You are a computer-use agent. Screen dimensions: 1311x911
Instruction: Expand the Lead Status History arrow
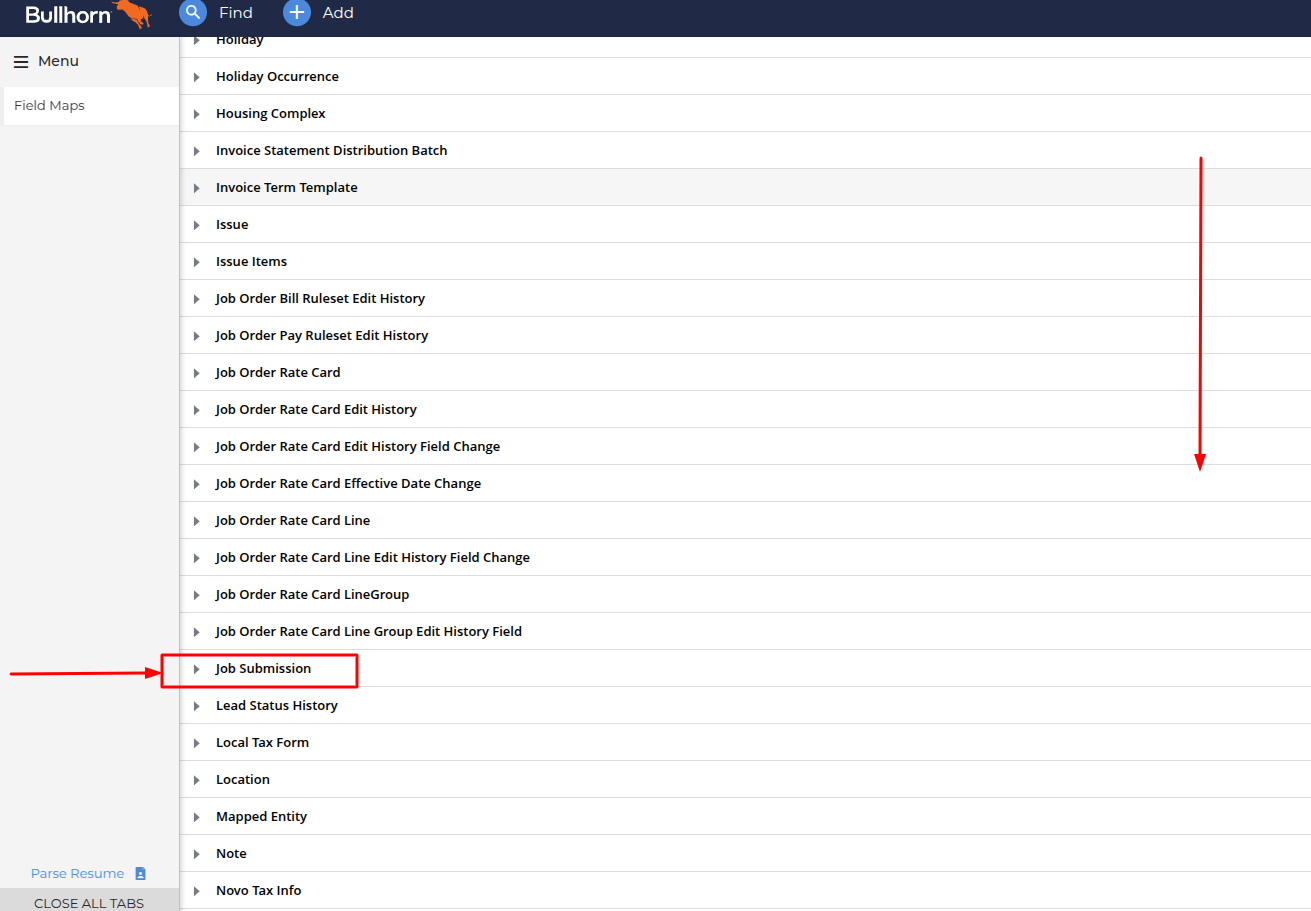197,706
